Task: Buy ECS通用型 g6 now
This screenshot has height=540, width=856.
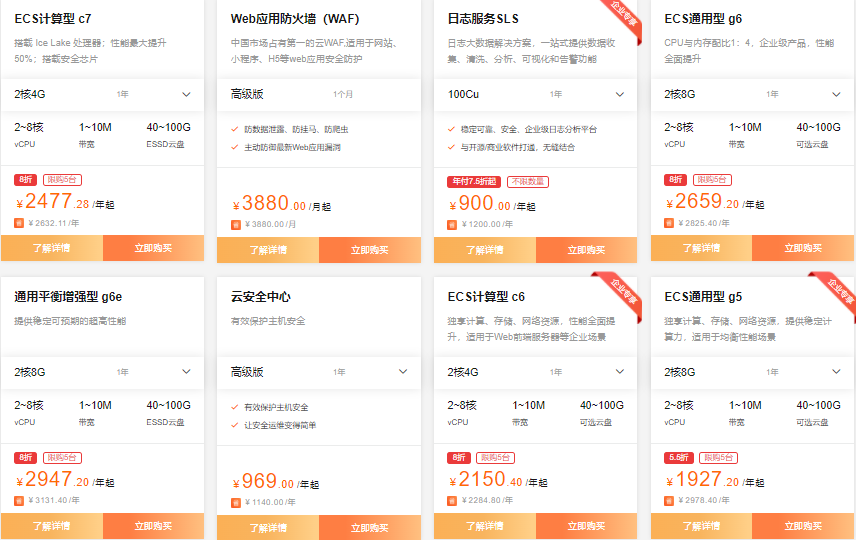Action: click(x=803, y=248)
